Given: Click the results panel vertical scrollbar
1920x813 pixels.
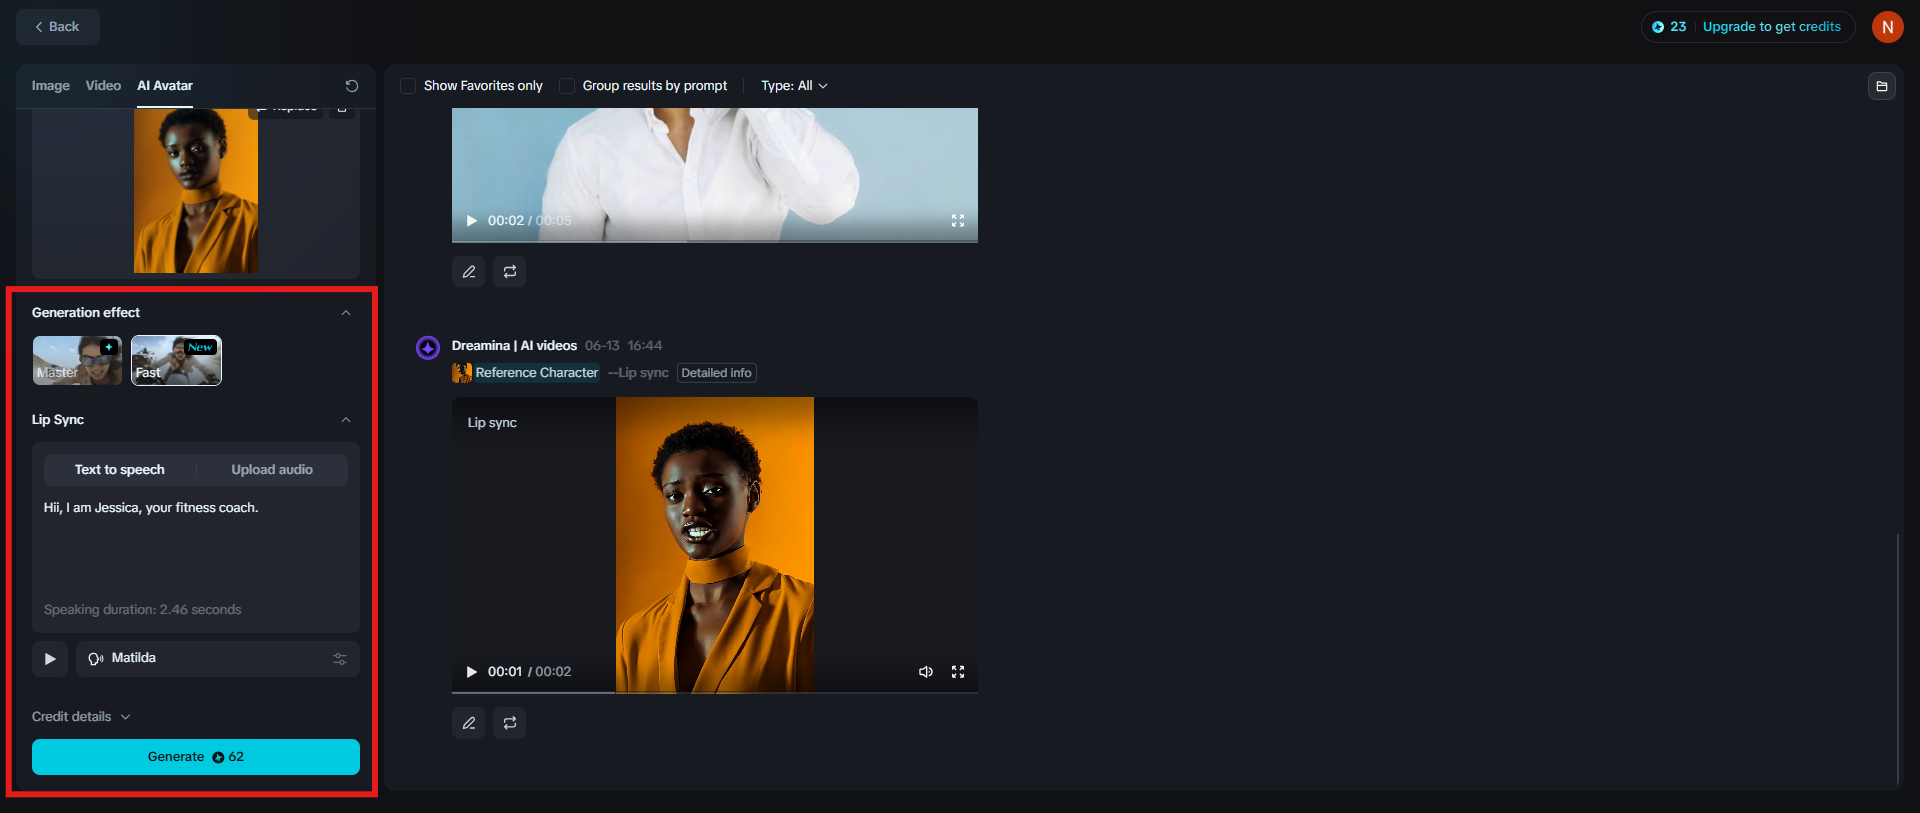Looking at the screenshot, I should 1898,660.
